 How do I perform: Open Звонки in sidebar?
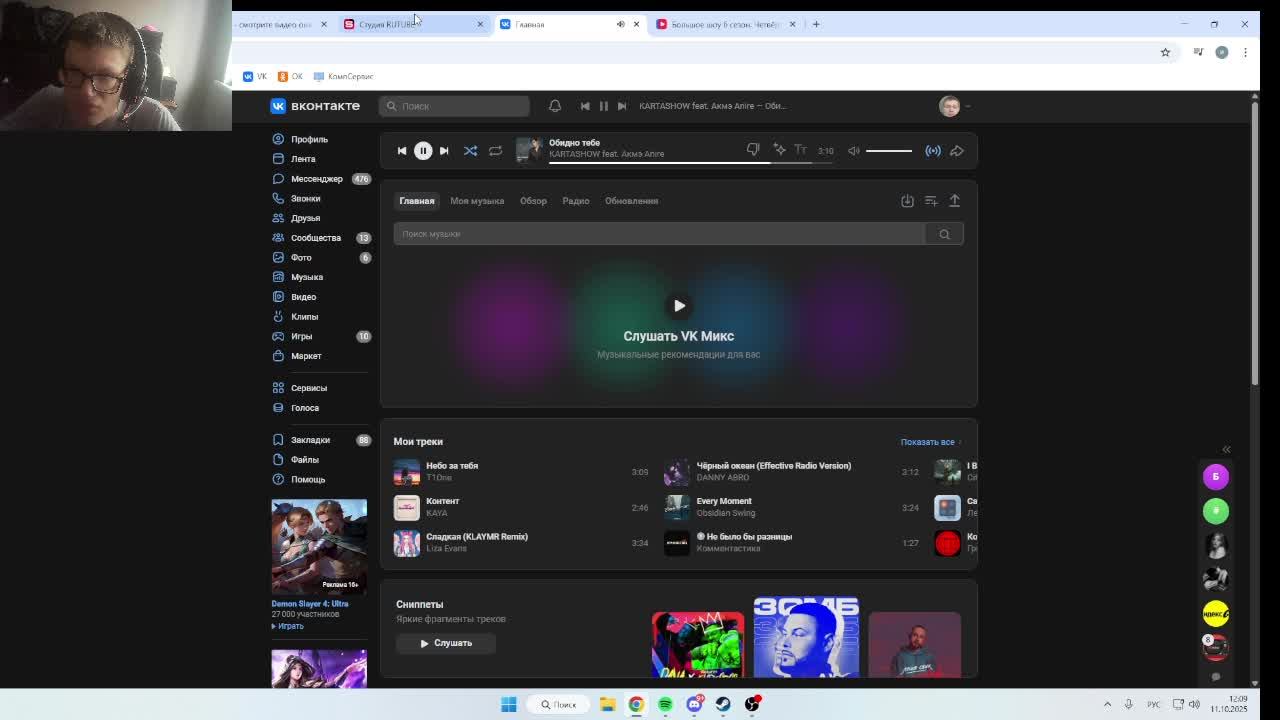[305, 199]
